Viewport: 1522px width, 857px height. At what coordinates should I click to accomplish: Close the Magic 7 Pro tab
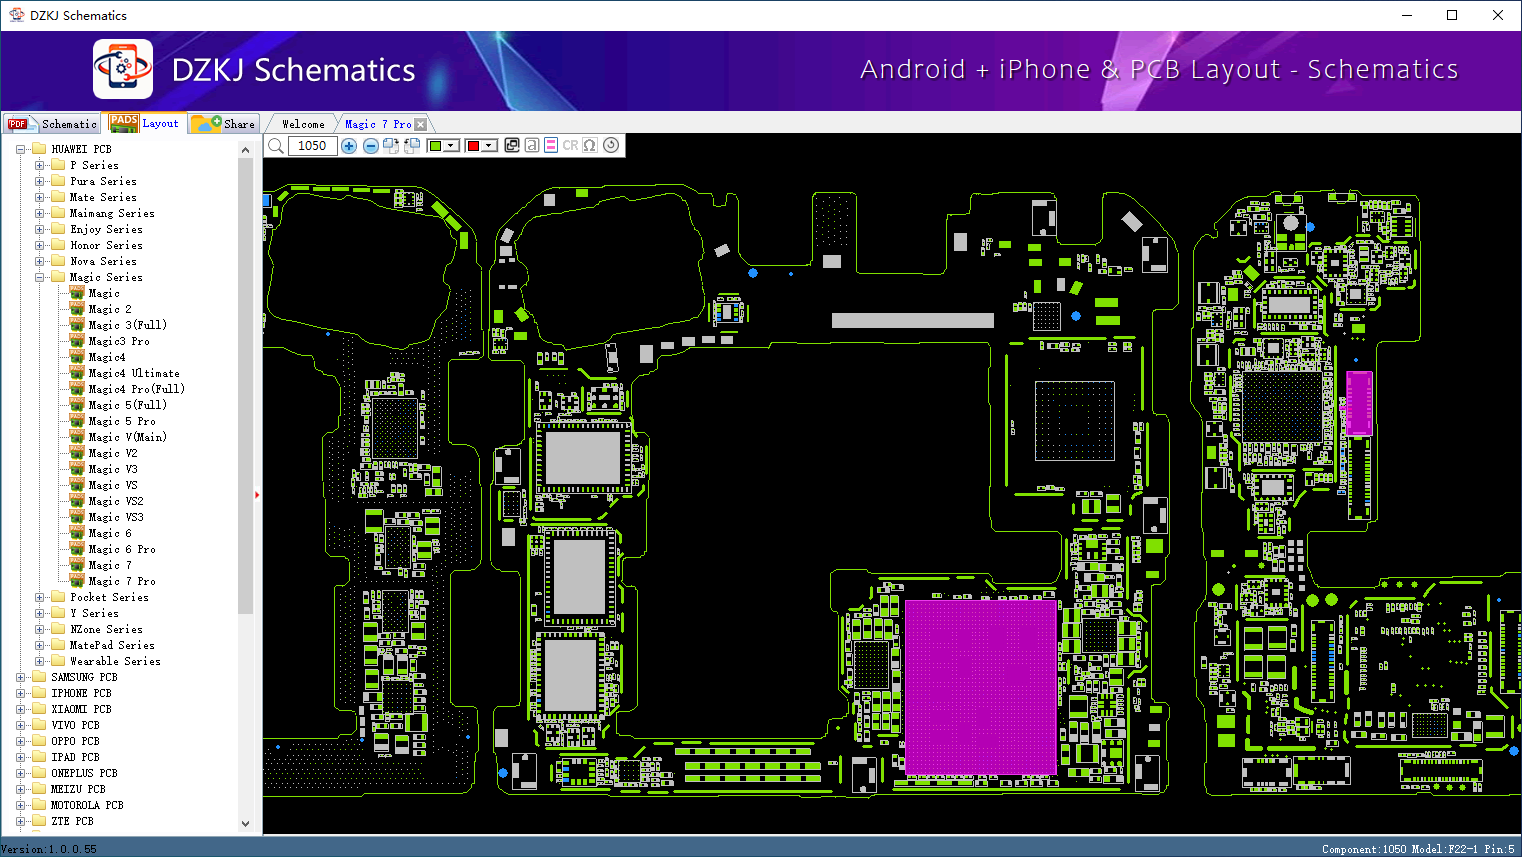[x=421, y=124]
